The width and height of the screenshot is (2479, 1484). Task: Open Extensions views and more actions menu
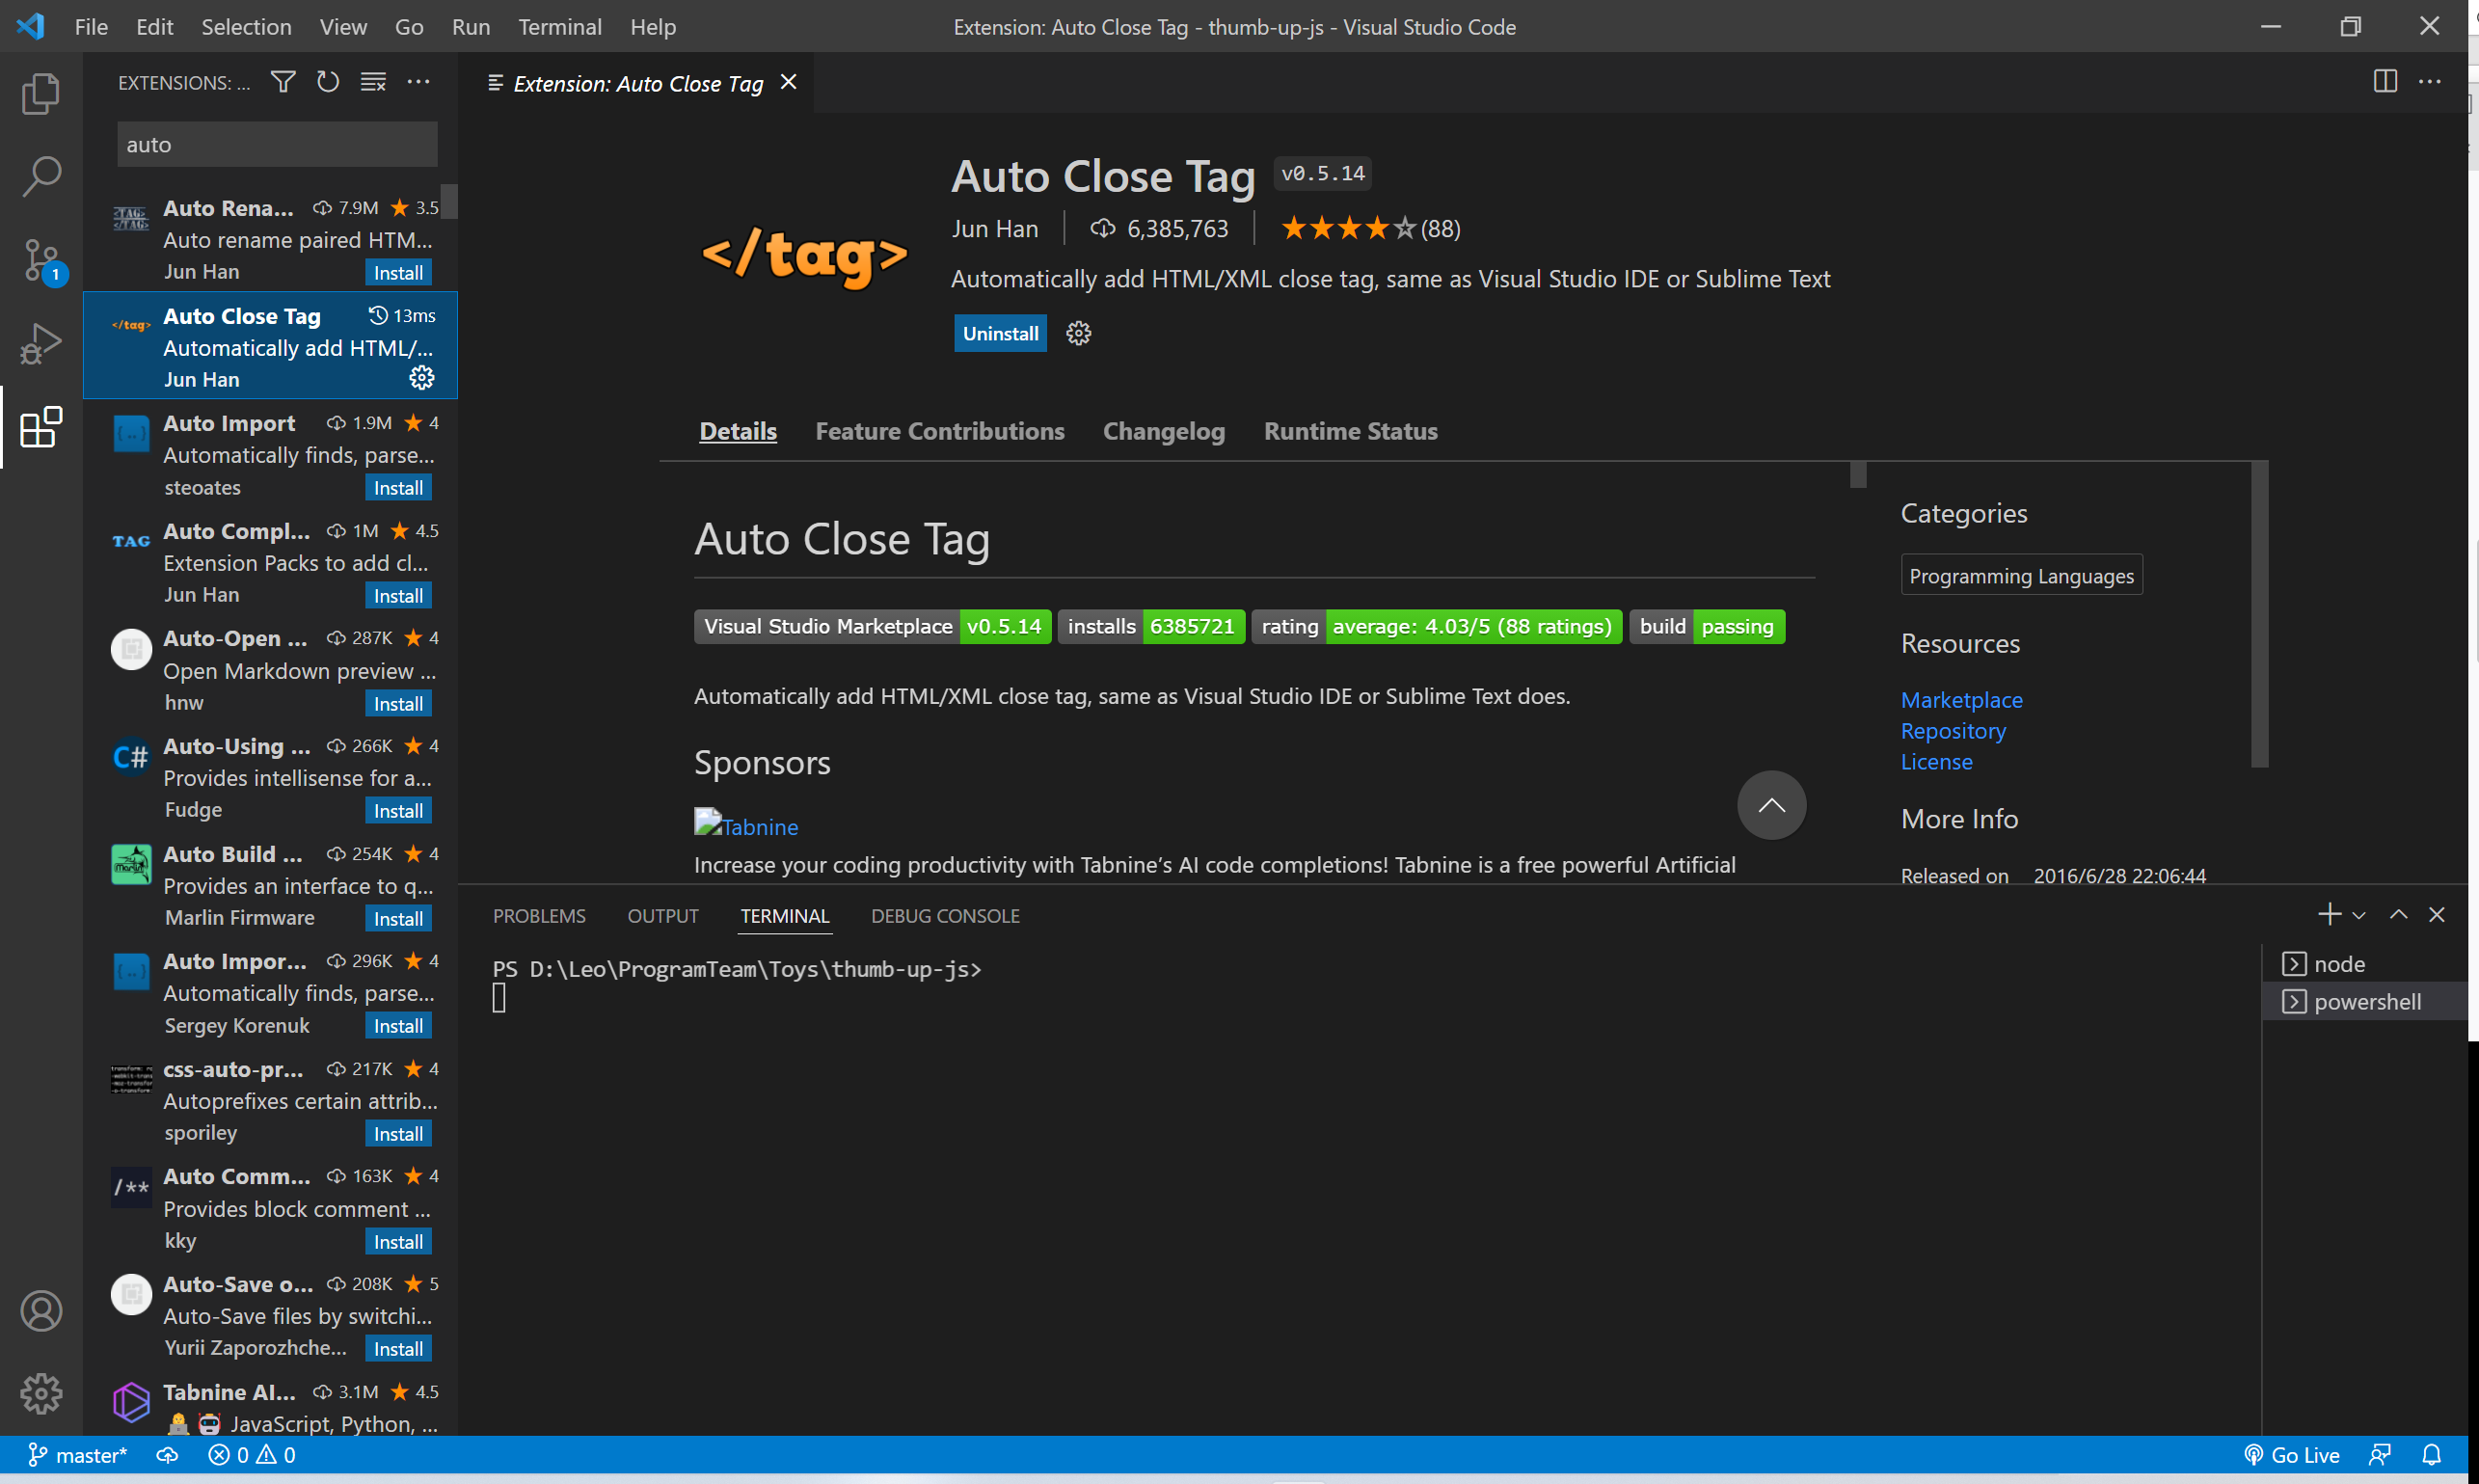click(418, 82)
